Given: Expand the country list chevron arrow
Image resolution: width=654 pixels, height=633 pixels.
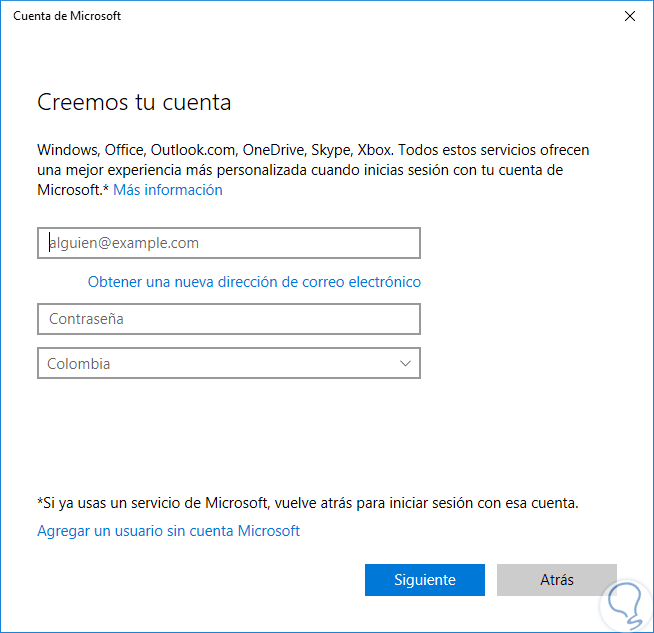Looking at the screenshot, I should pyautogui.click(x=406, y=364).
